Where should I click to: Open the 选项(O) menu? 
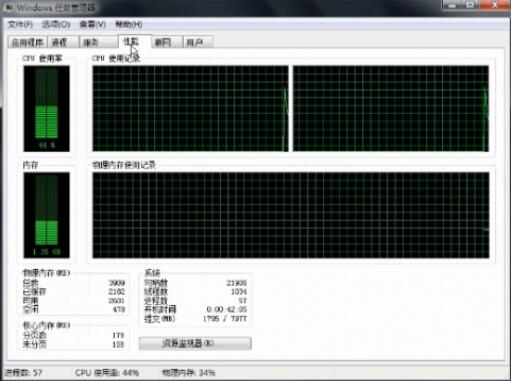click(x=56, y=24)
